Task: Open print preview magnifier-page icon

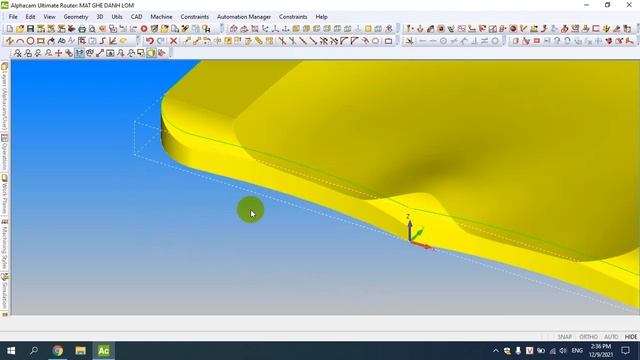Action: point(92,29)
